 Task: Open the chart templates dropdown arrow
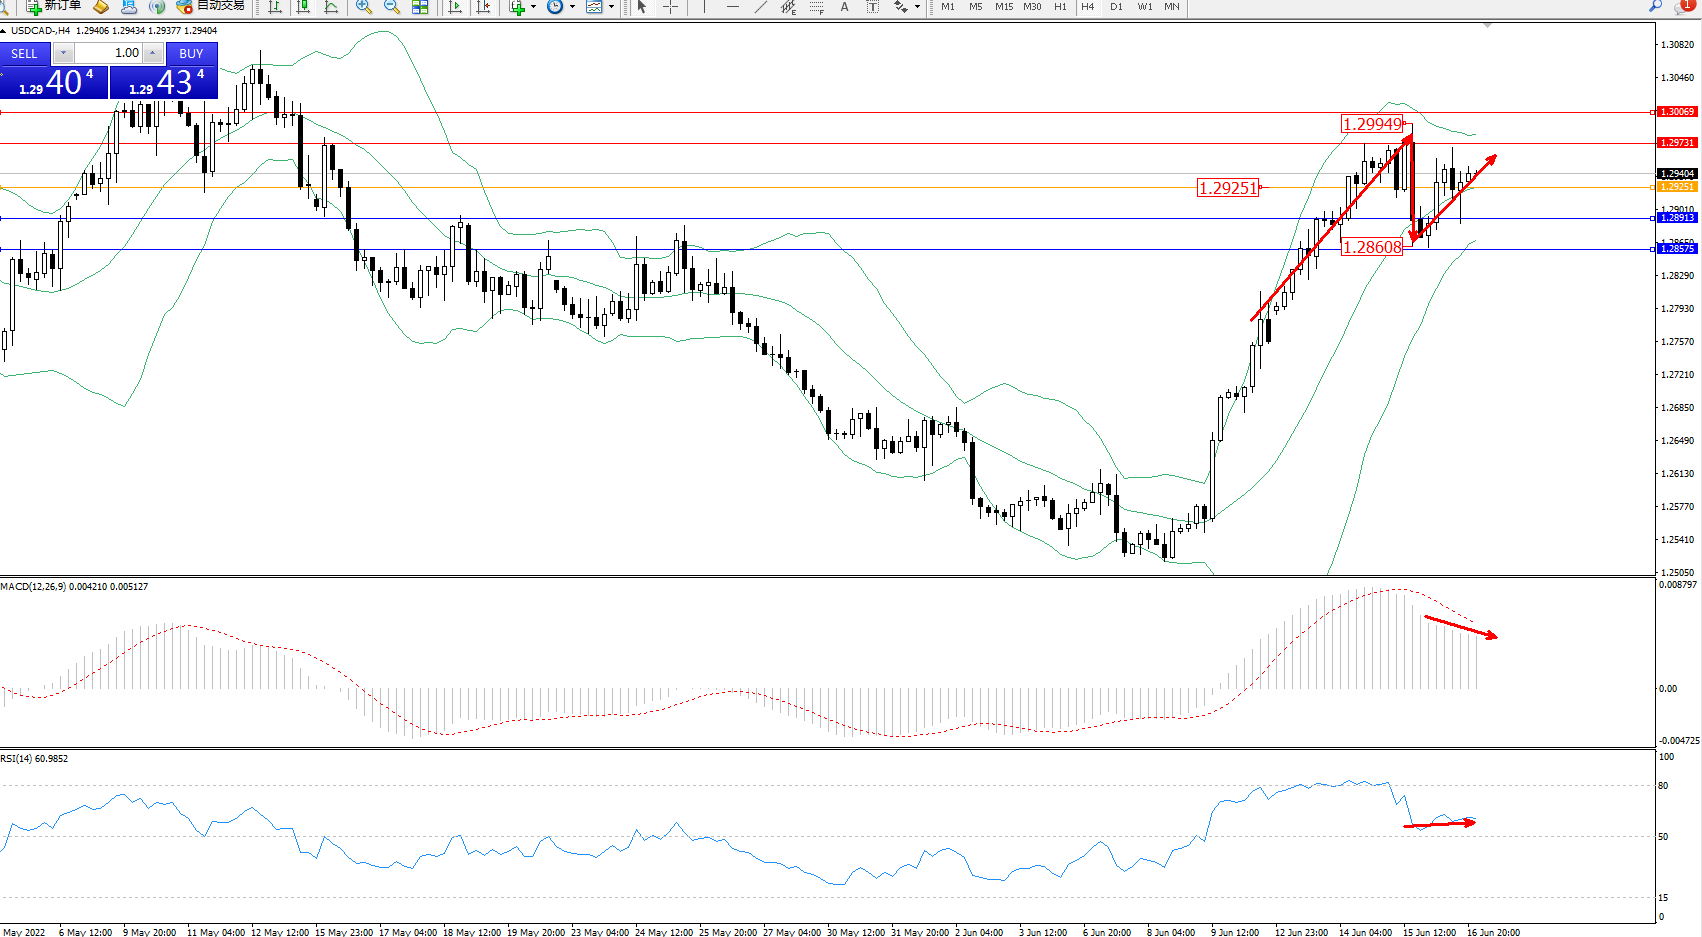[x=611, y=7]
